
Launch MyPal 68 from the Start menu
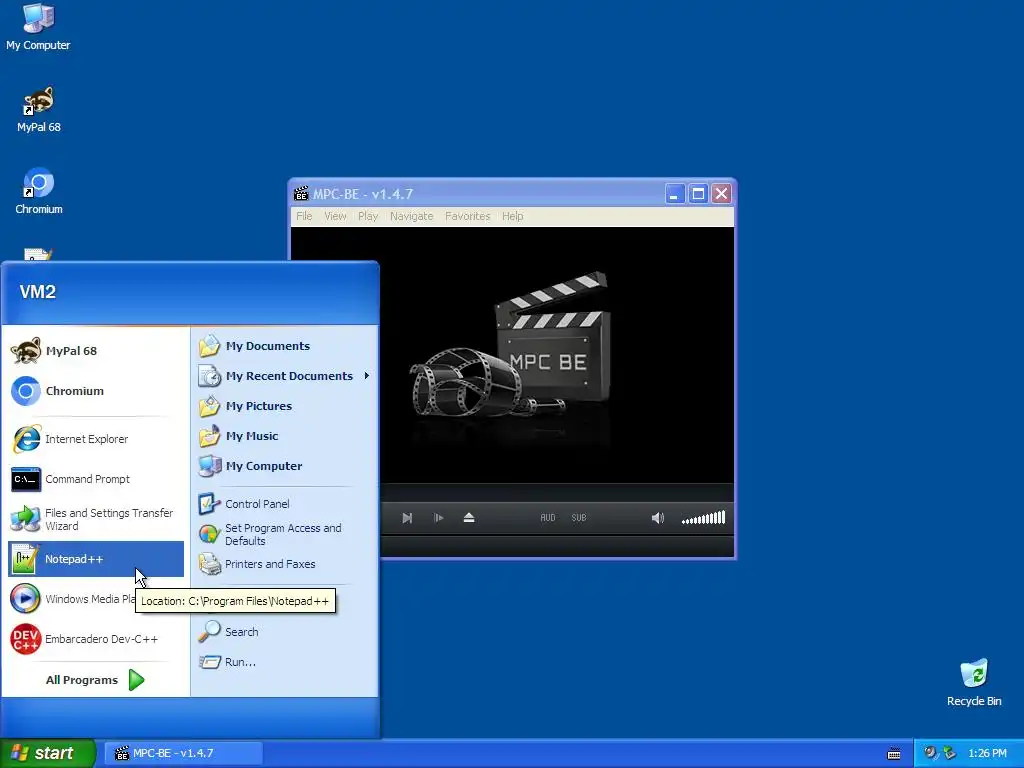click(95, 351)
